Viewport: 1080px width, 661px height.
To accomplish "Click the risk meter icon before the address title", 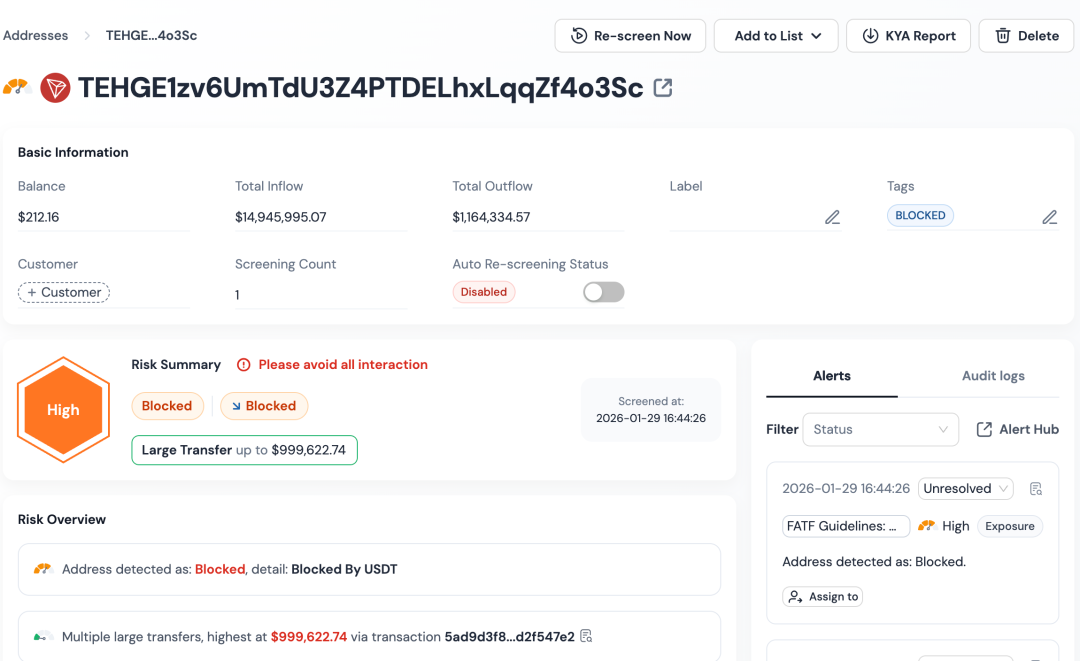I will tap(18, 89).
